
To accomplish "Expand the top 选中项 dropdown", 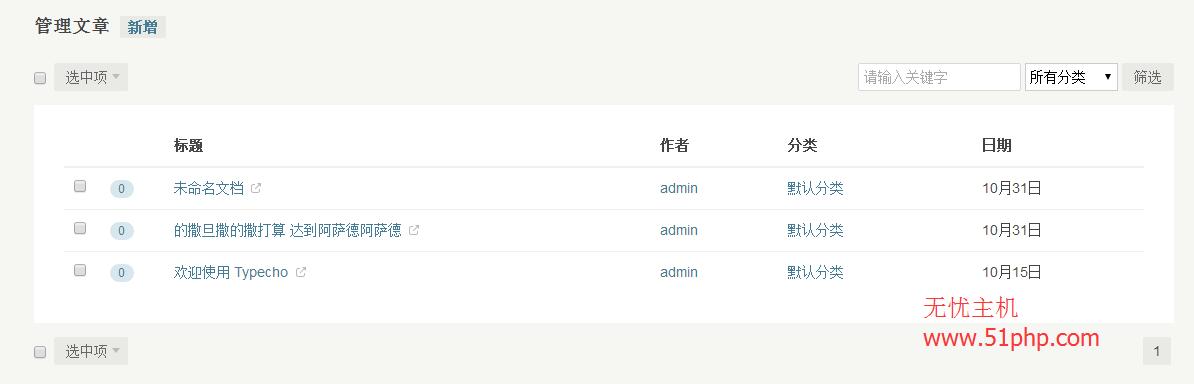I will [x=91, y=77].
